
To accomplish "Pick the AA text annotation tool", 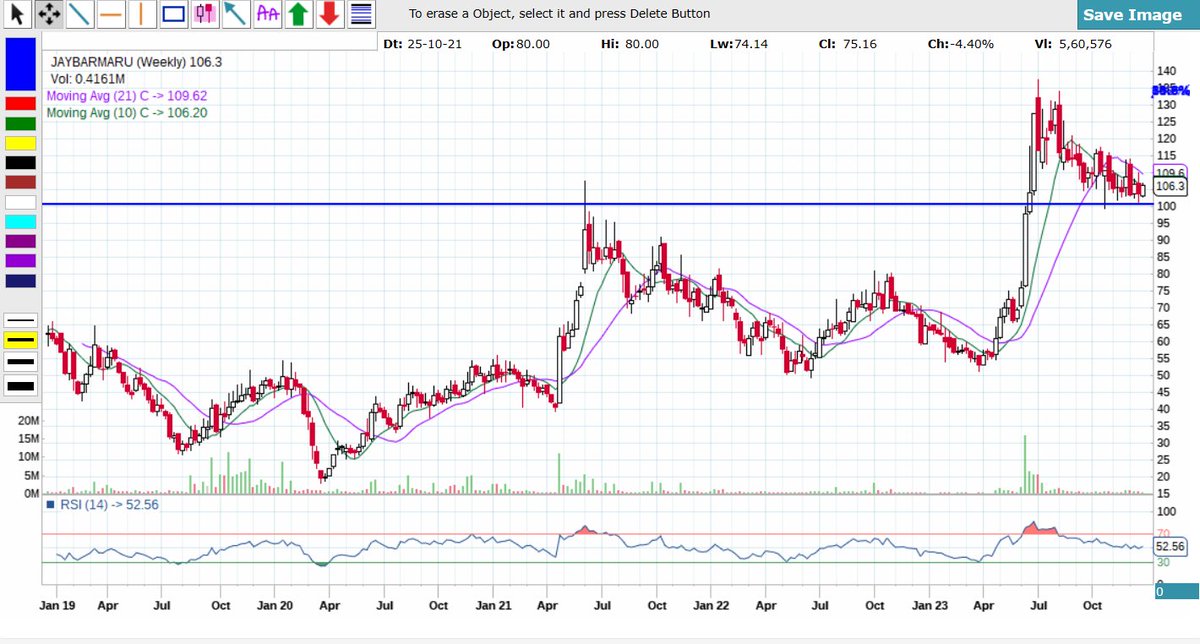I will pyautogui.click(x=266, y=14).
